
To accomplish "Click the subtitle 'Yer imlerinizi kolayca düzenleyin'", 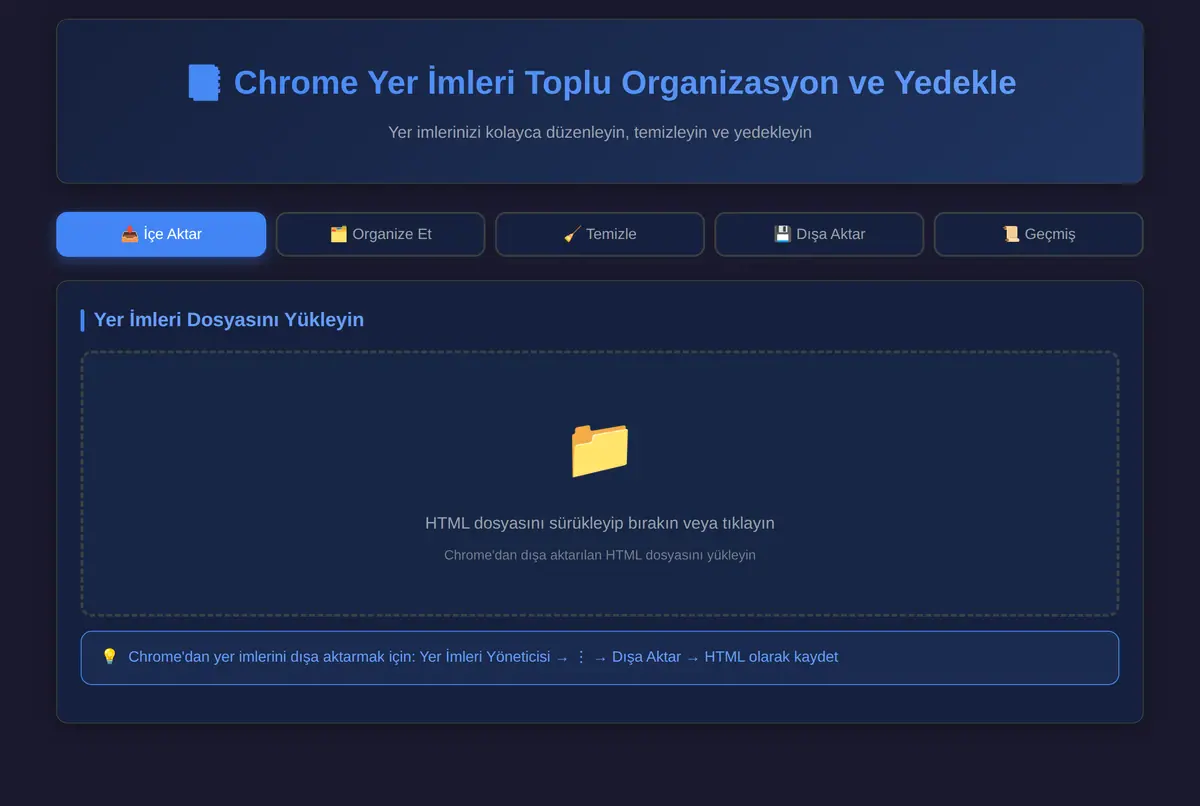I will [509, 132].
